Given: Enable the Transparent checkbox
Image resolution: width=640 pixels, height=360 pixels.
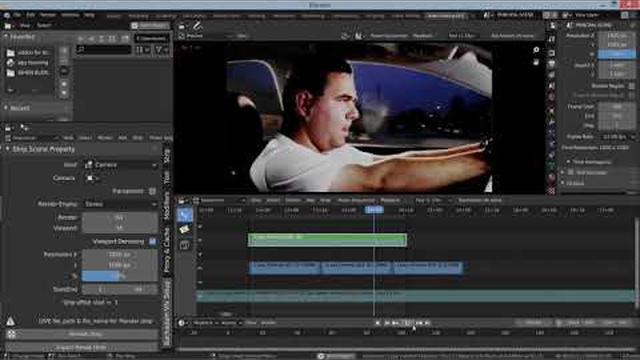Looking at the screenshot, I should [152, 191].
